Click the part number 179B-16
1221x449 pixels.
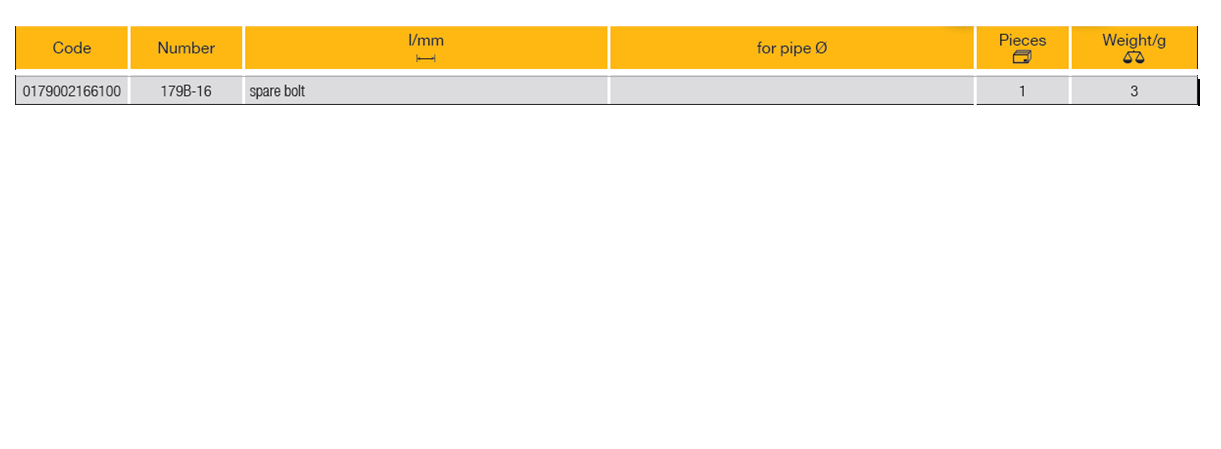[186, 91]
